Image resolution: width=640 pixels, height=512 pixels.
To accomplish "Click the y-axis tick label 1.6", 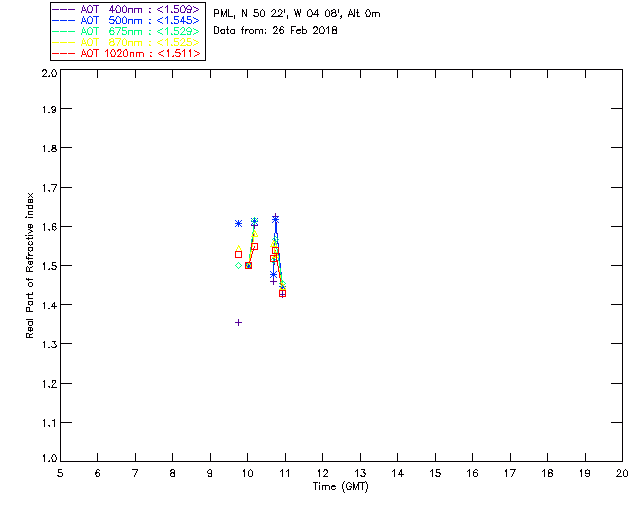I will click(49, 227).
